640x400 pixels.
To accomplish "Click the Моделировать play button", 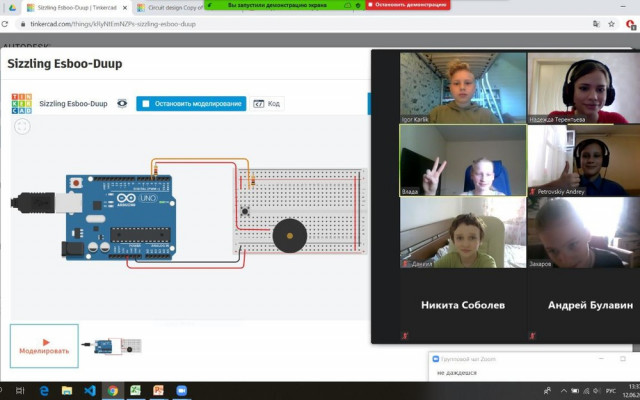I will [x=44, y=346].
